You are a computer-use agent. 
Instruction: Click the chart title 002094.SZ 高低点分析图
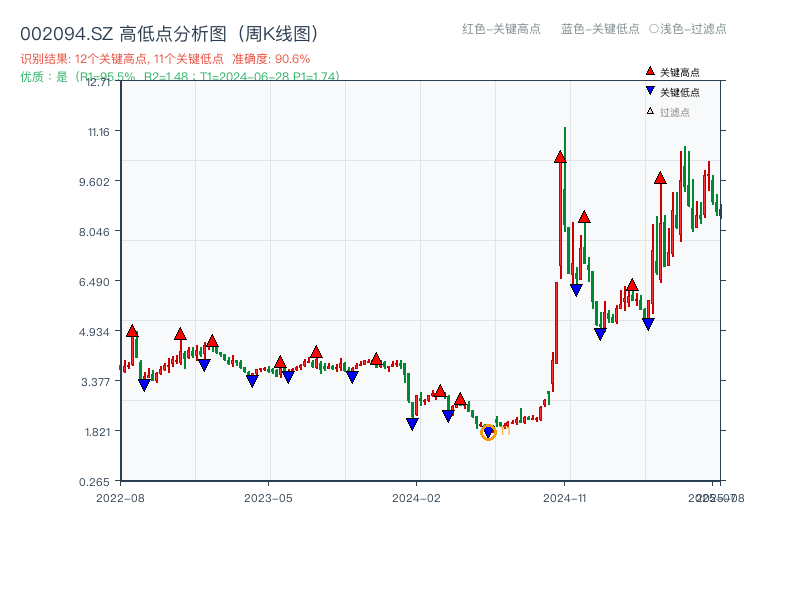coord(170,34)
